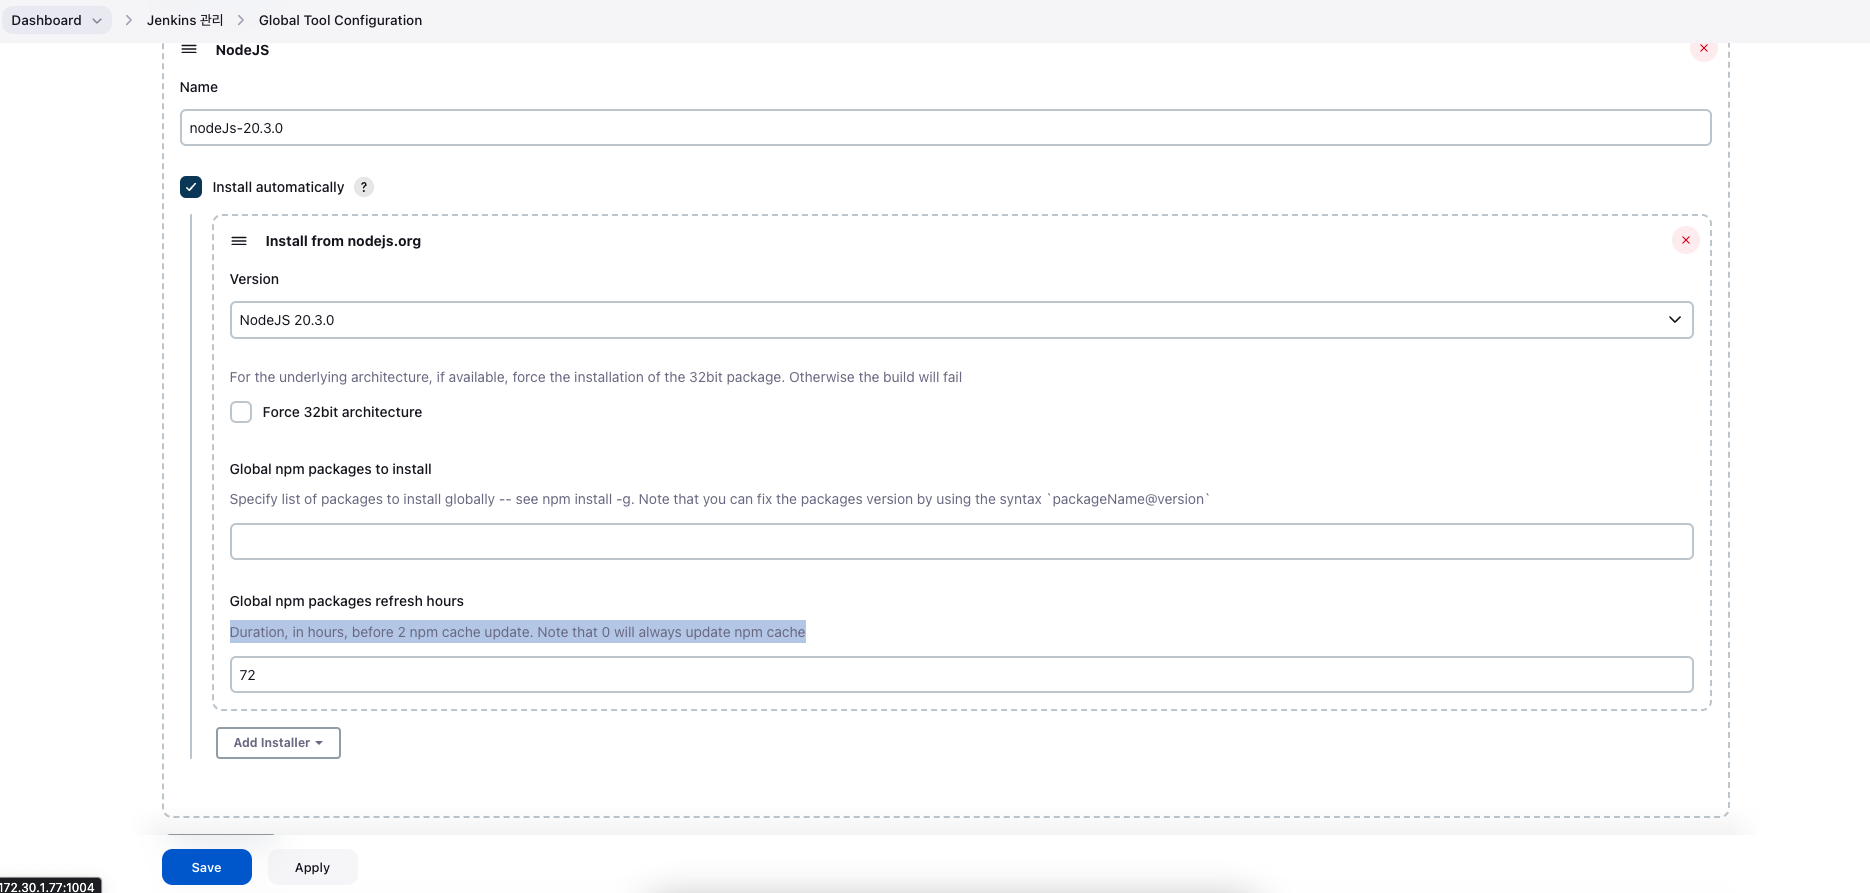Focus the Name field containing nodeJs-20.3.0

[945, 128]
